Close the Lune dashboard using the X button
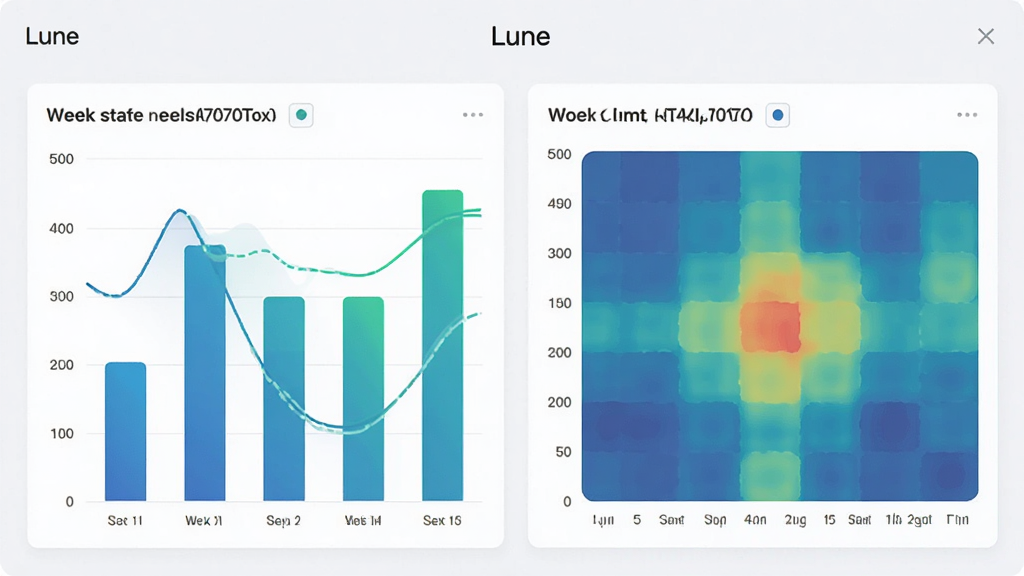 coord(985,37)
